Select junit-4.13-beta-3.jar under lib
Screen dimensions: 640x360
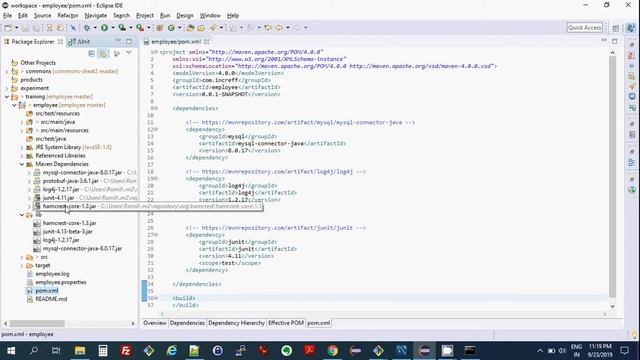point(67,232)
